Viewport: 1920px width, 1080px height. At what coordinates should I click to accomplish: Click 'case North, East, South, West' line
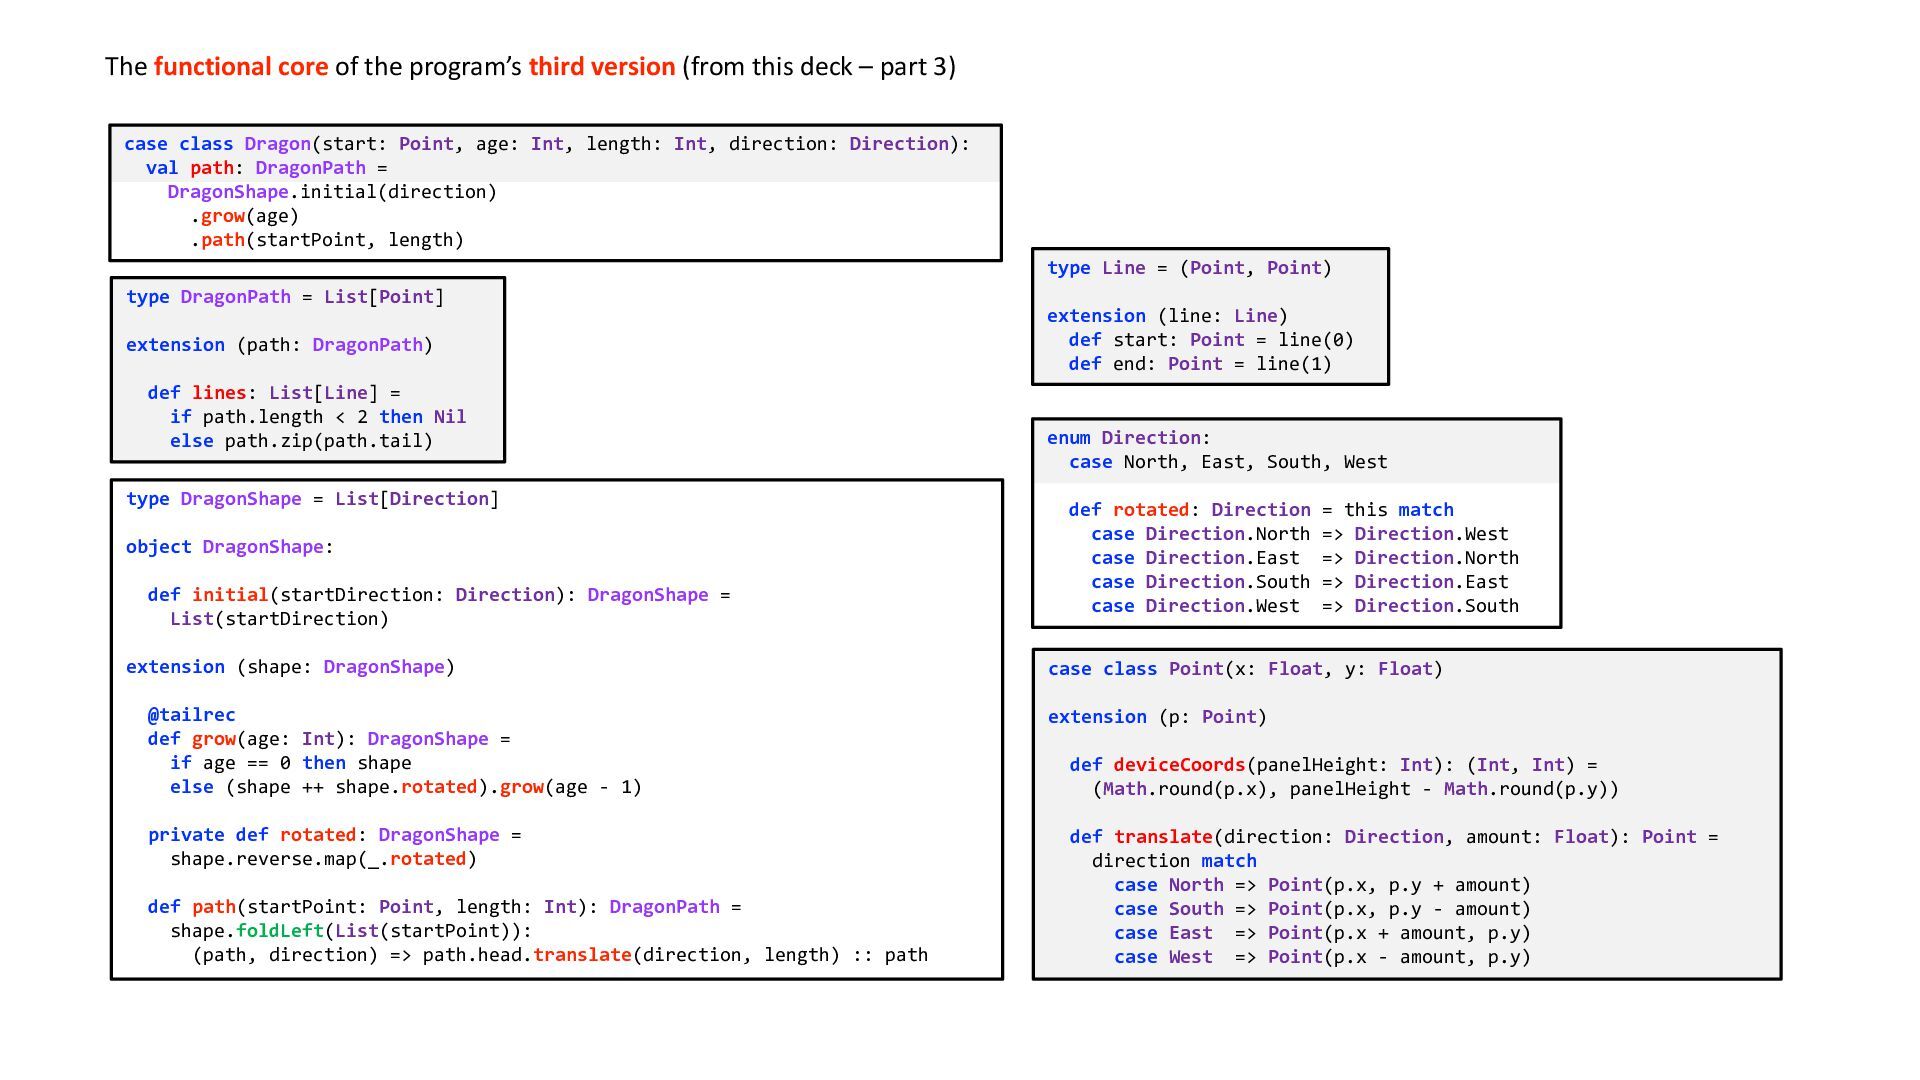(1227, 462)
